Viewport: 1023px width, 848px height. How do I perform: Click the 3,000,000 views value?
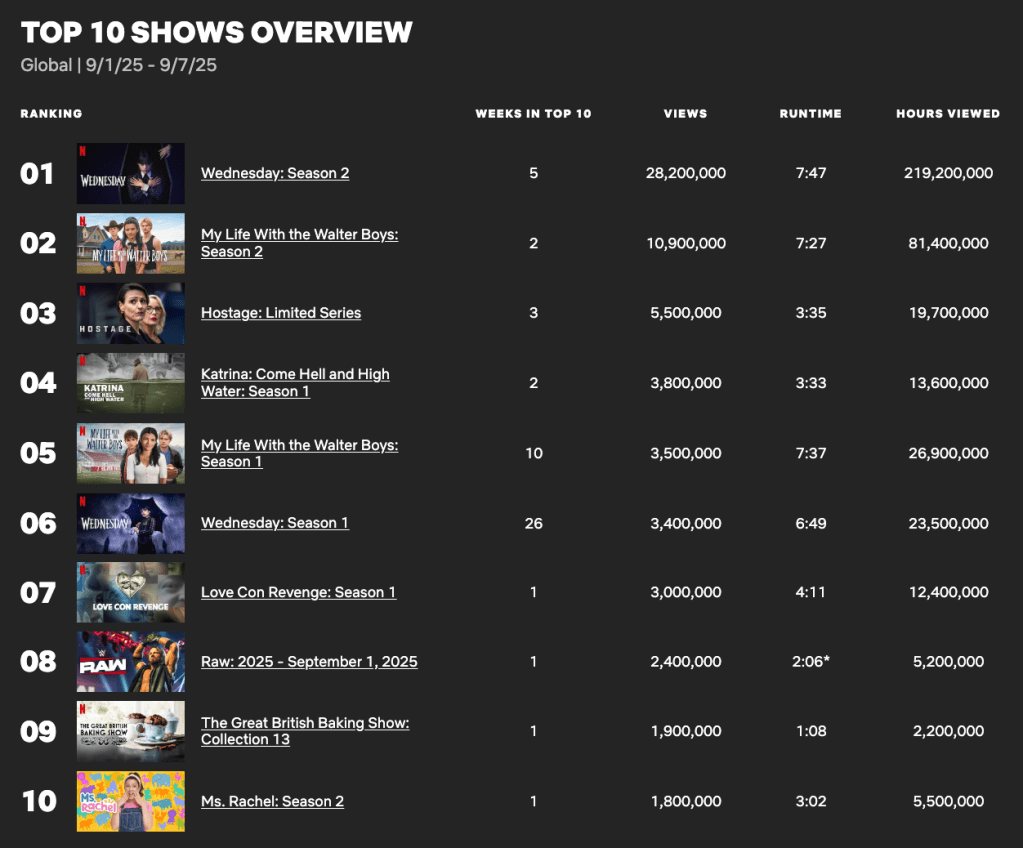686,592
